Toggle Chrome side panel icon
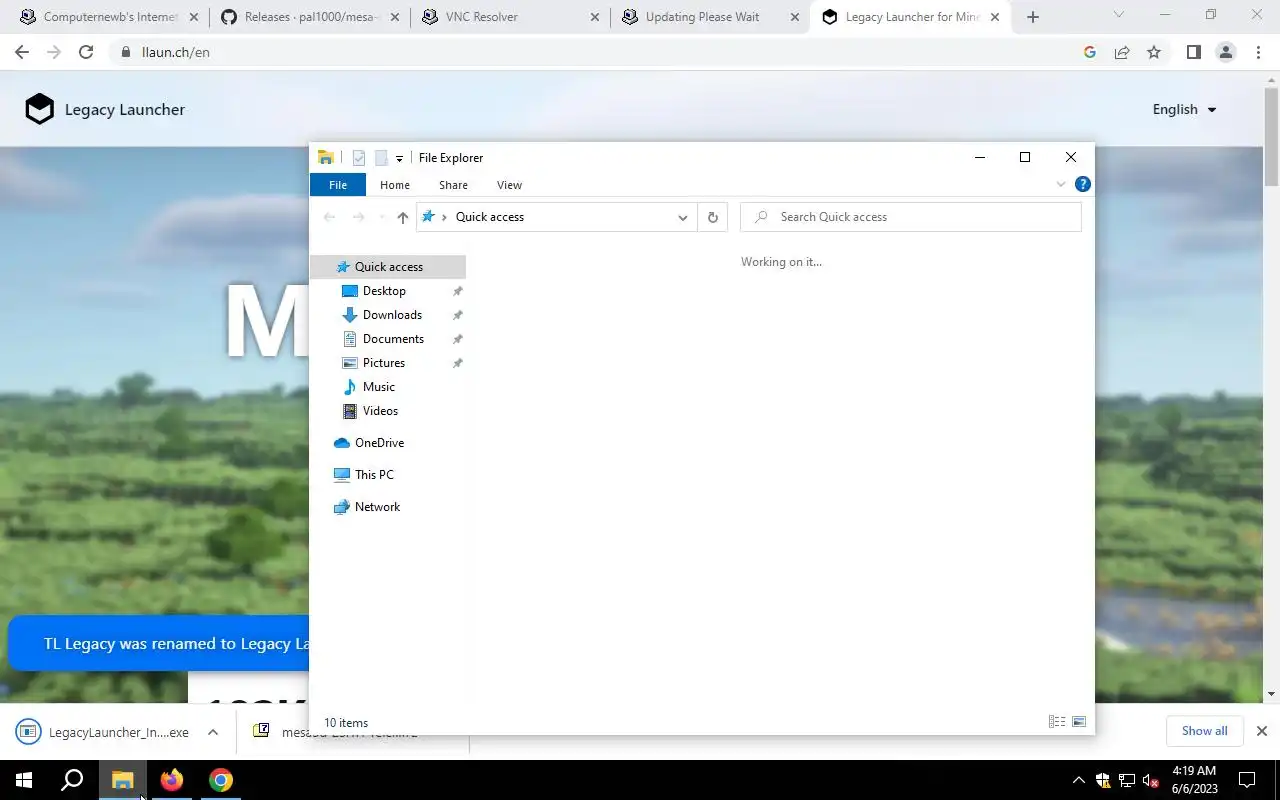Image resolution: width=1280 pixels, height=800 pixels. 1193,52
